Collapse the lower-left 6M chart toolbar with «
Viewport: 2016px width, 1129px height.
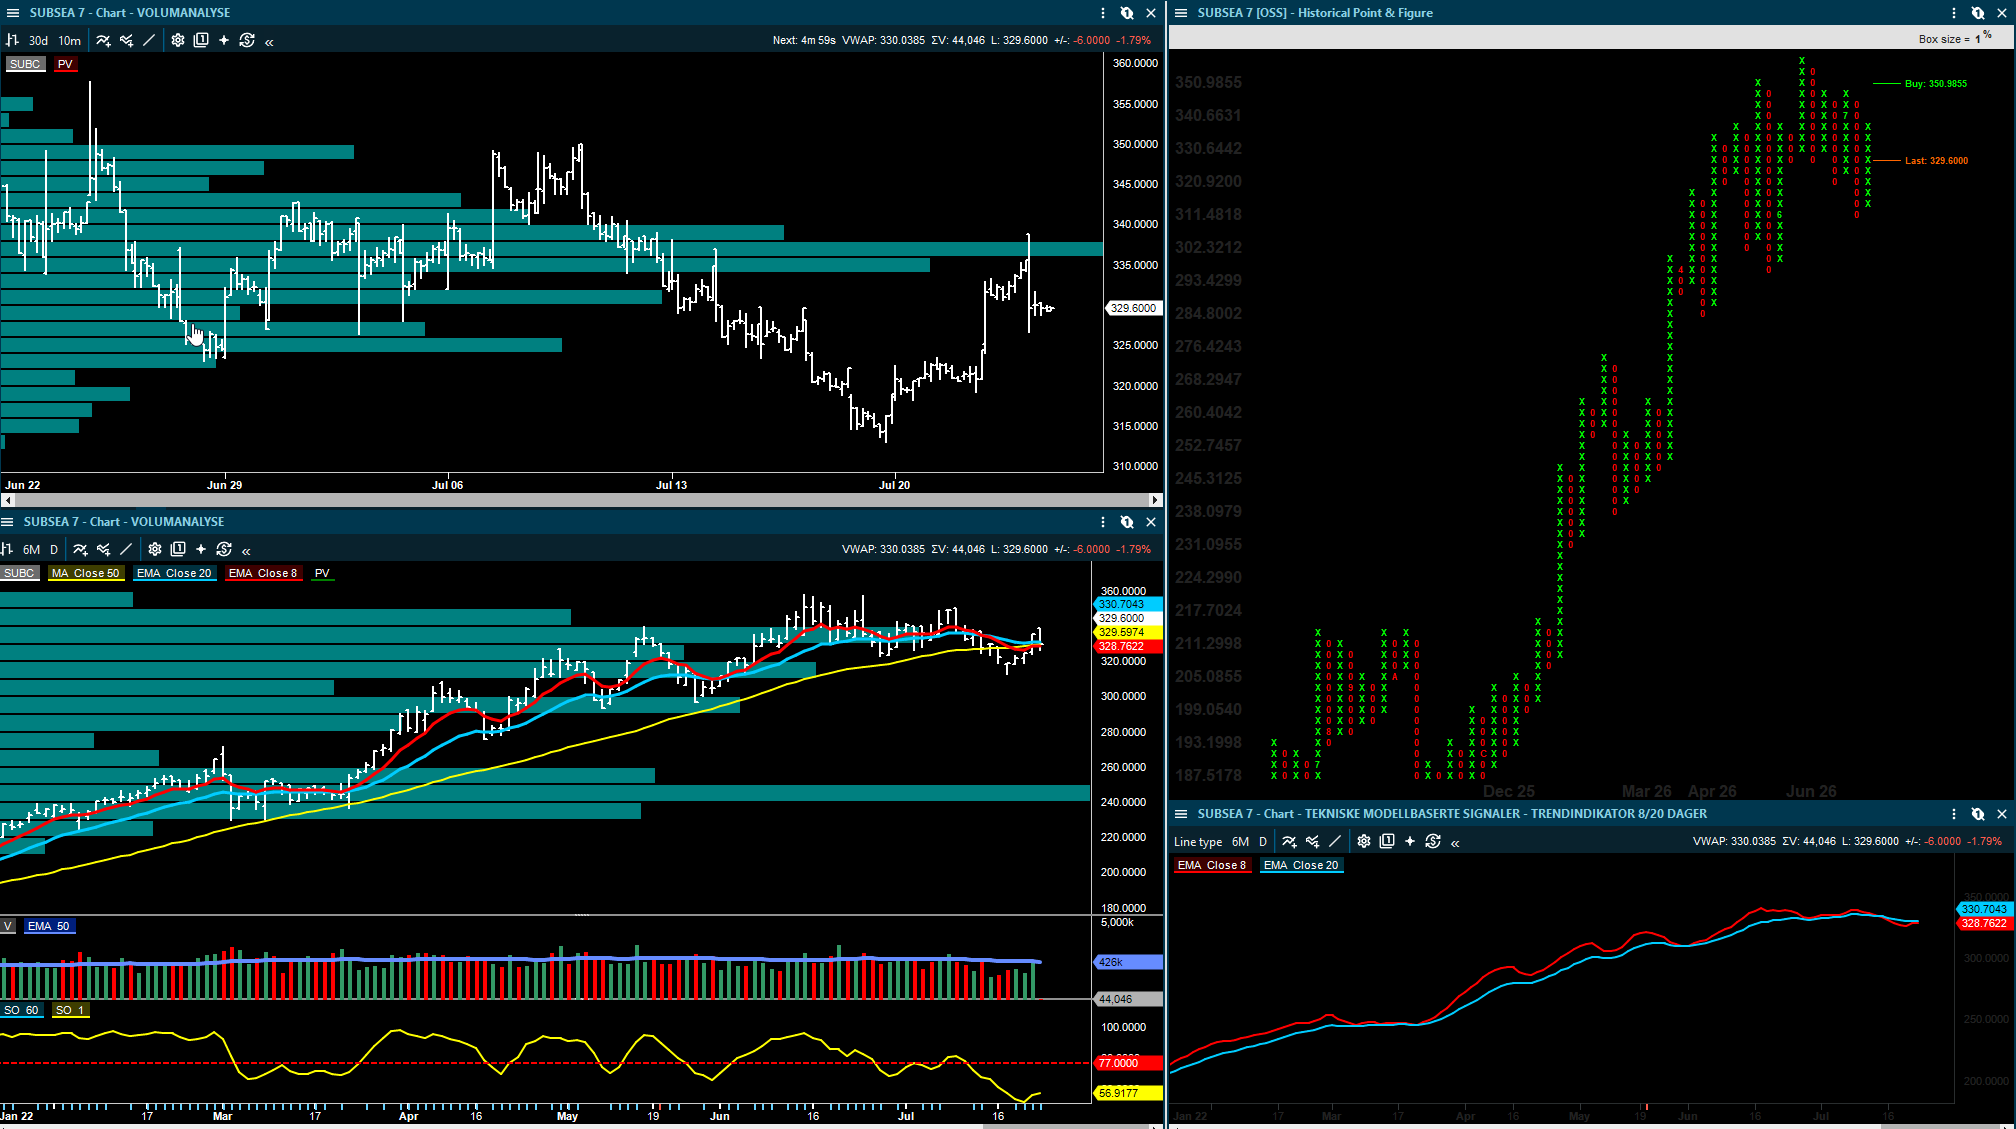[246, 550]
